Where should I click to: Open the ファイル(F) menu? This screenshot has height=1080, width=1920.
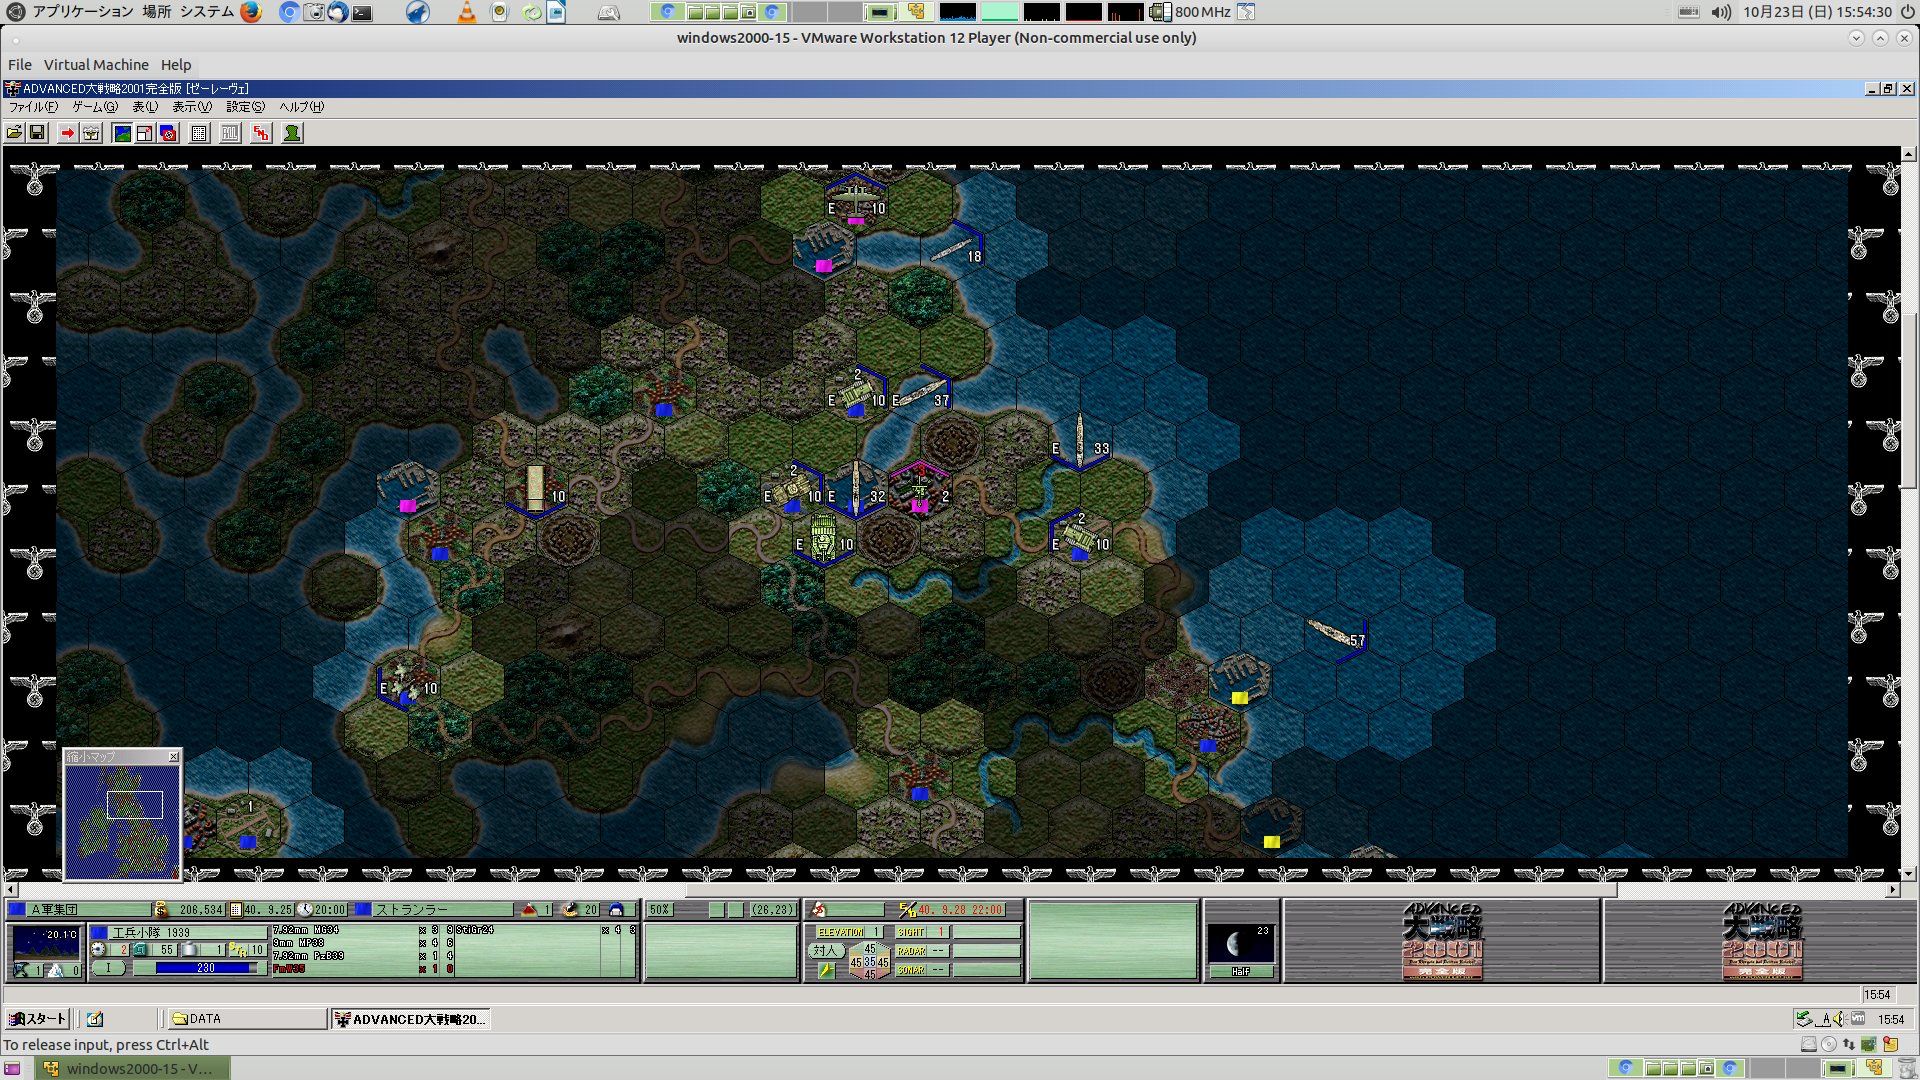tap(34, 107)
